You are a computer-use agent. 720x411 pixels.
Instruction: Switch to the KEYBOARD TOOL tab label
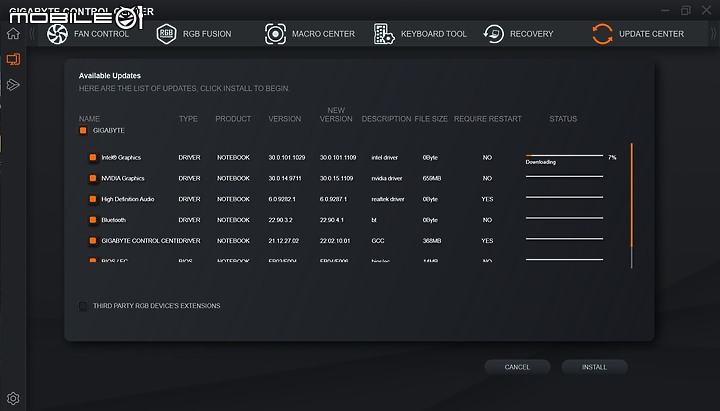(x=433, y=34)
